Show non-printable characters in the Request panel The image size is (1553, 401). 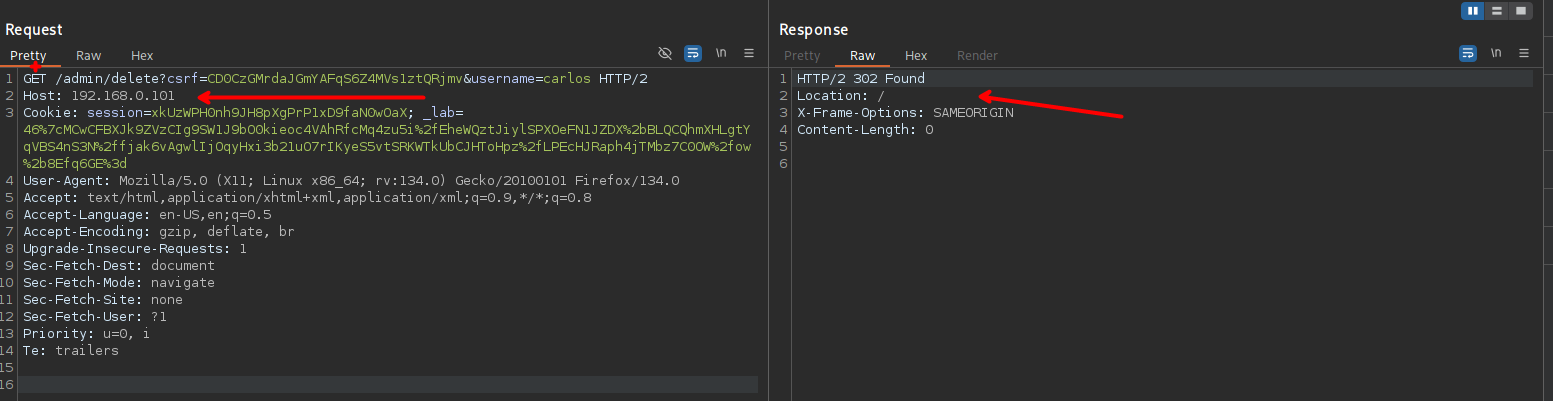tap(721, 53)
